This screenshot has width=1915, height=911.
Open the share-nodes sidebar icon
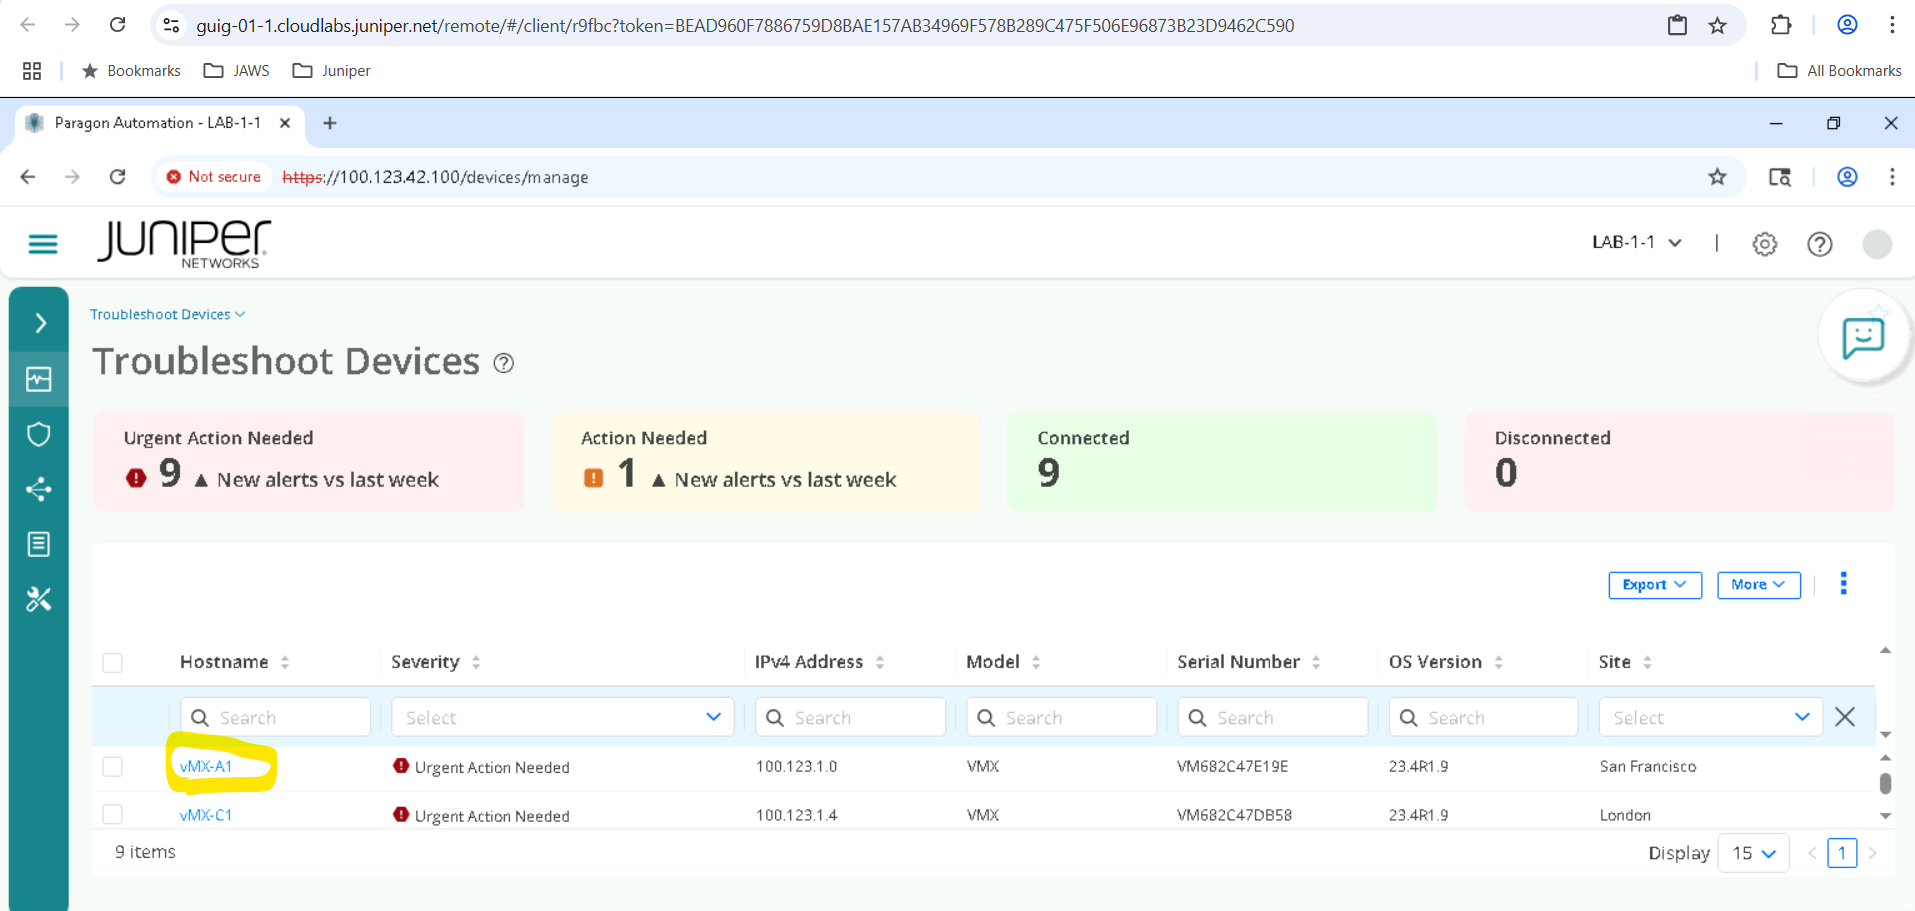point(39,489)
